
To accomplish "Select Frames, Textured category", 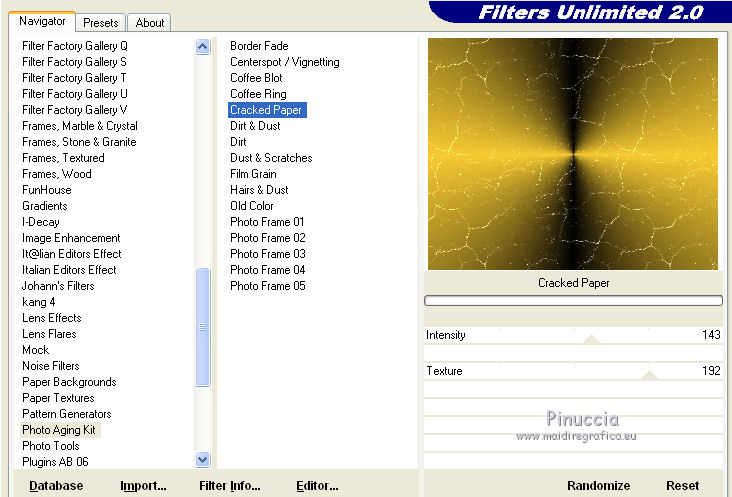I will point(63,158).
